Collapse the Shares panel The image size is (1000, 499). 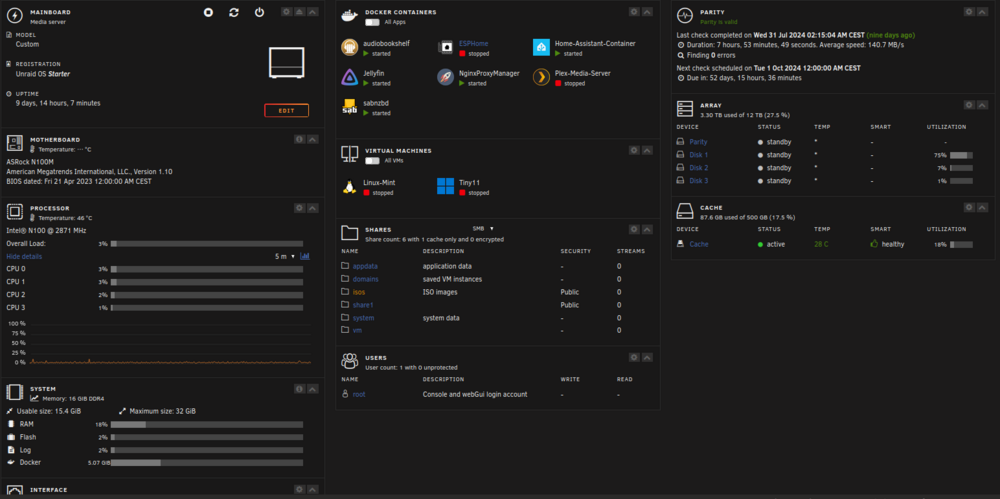pos(647,230)
